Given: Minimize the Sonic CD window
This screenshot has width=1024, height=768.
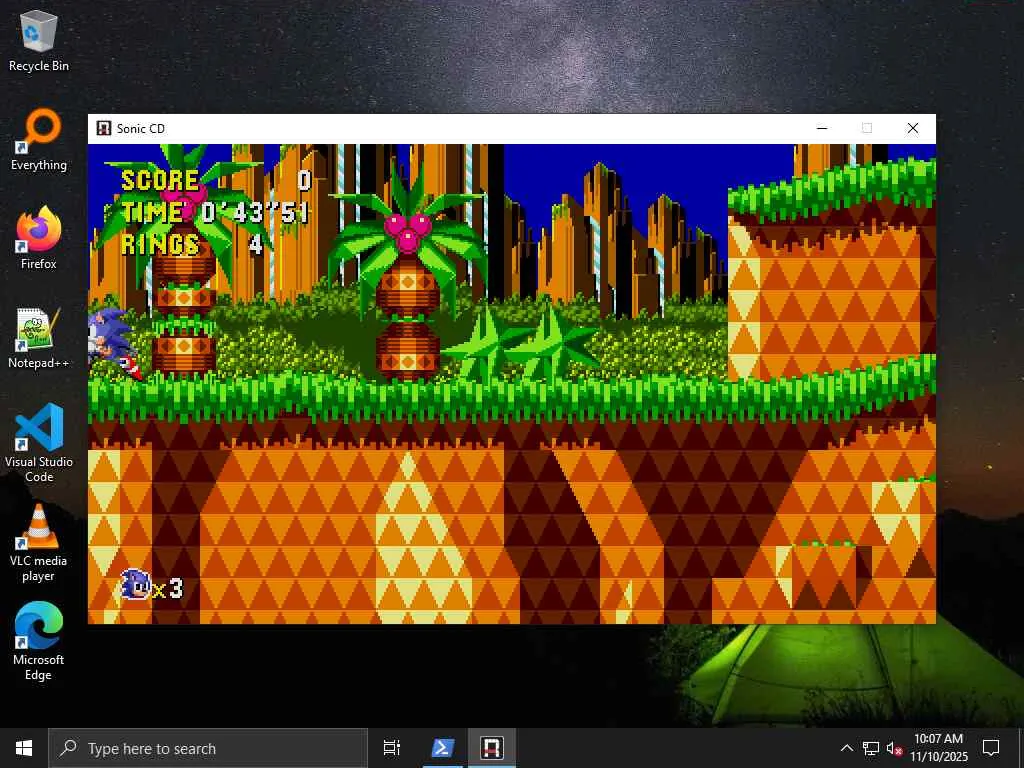Looking at the screenshot, I should pyautogui.click(x=822, y=128).
